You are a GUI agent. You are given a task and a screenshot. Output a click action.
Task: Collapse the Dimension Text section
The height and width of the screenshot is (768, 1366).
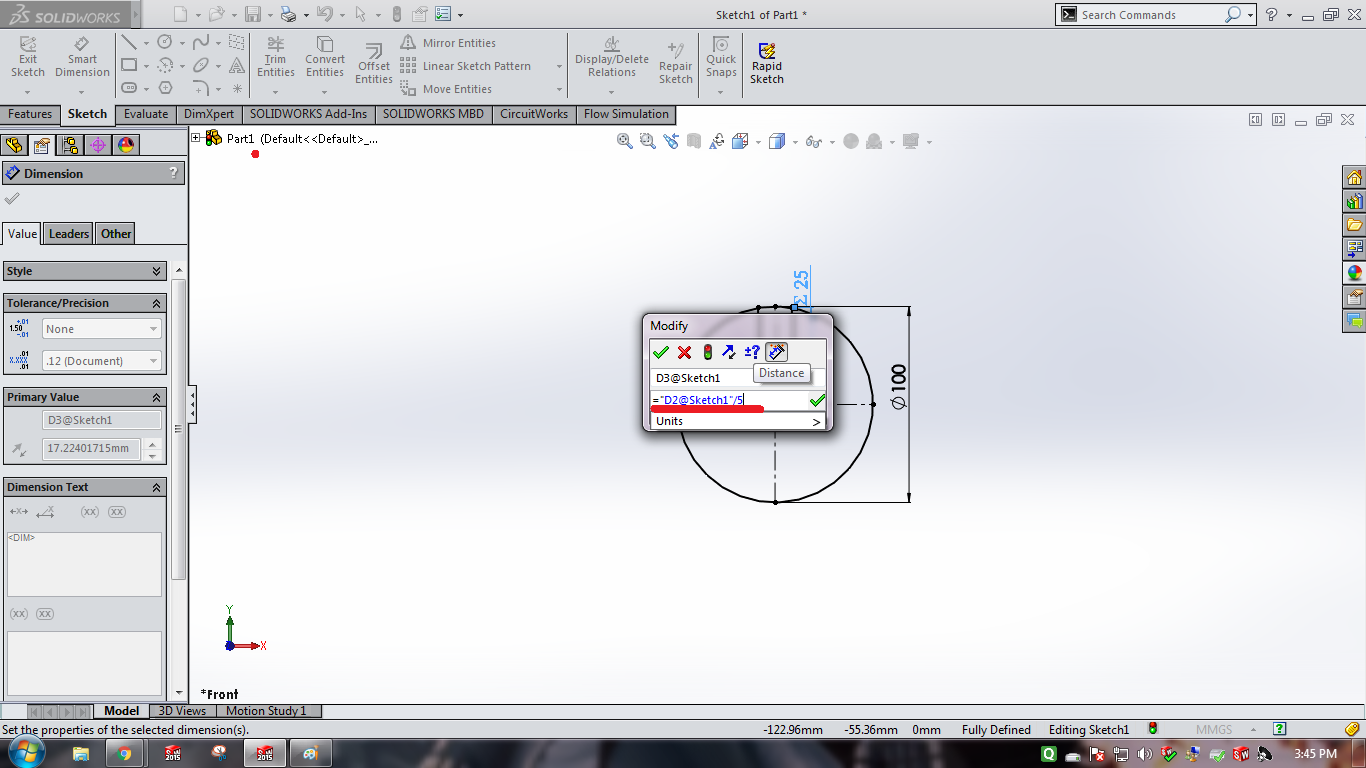click(157, 487)
